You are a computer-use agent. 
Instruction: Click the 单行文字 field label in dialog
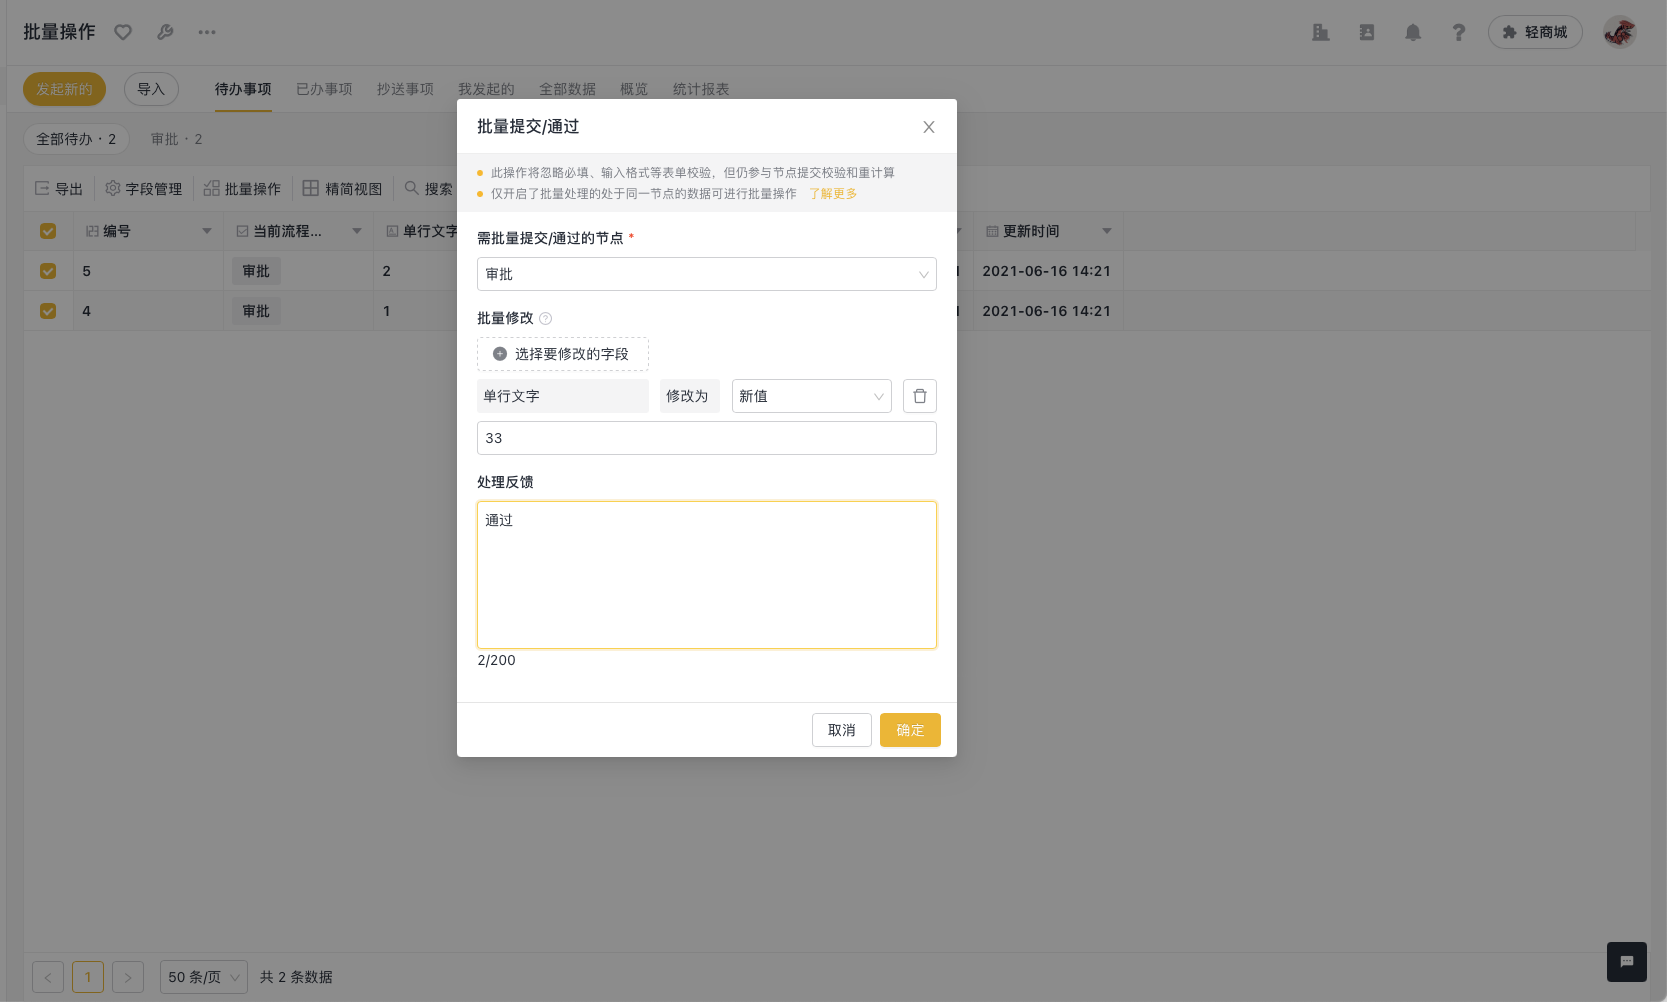563,396
